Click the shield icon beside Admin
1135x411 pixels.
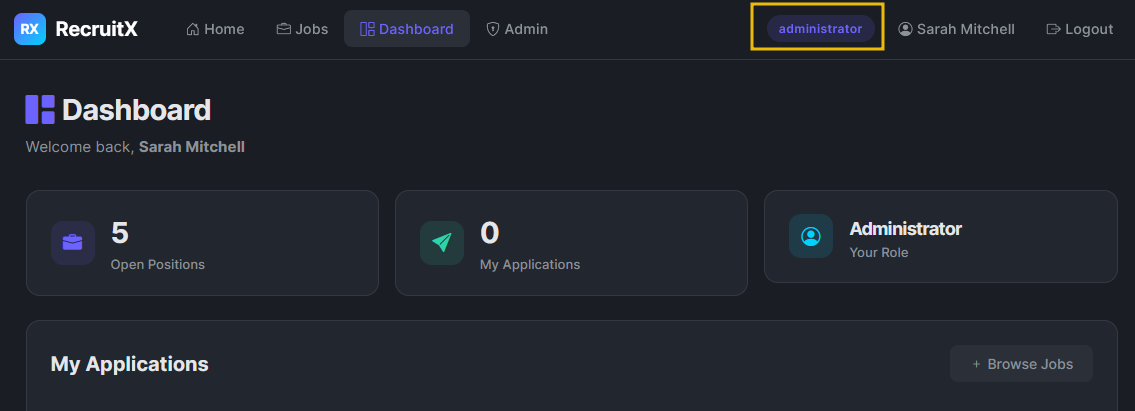pos(493,29)
